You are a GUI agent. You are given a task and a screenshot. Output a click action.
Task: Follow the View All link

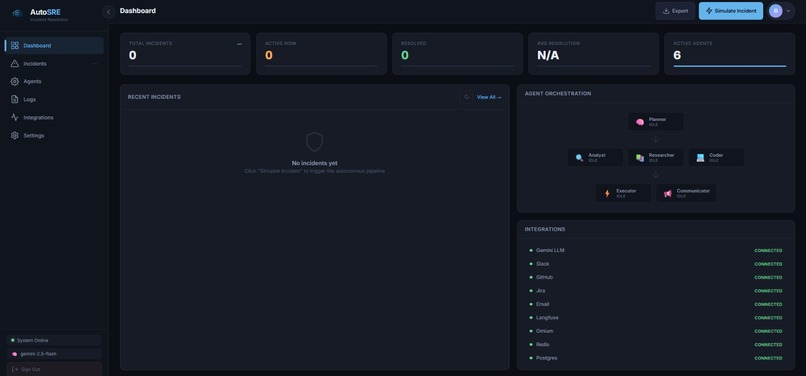click(489, 97)
